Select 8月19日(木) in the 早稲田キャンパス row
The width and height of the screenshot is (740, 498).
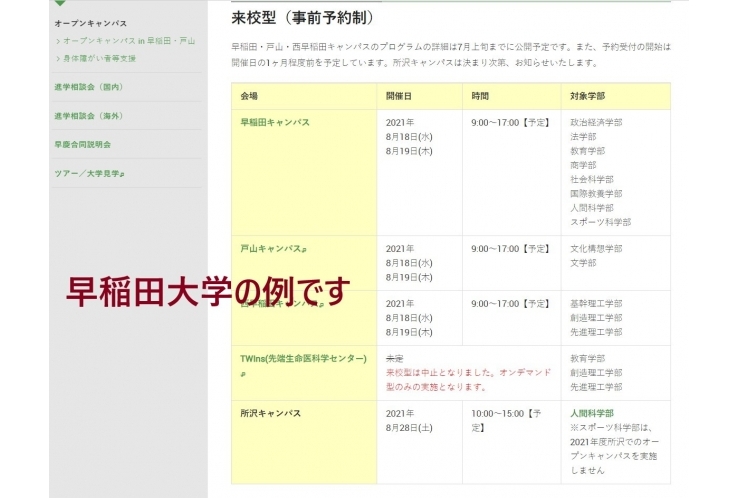[x=409, y=151]
